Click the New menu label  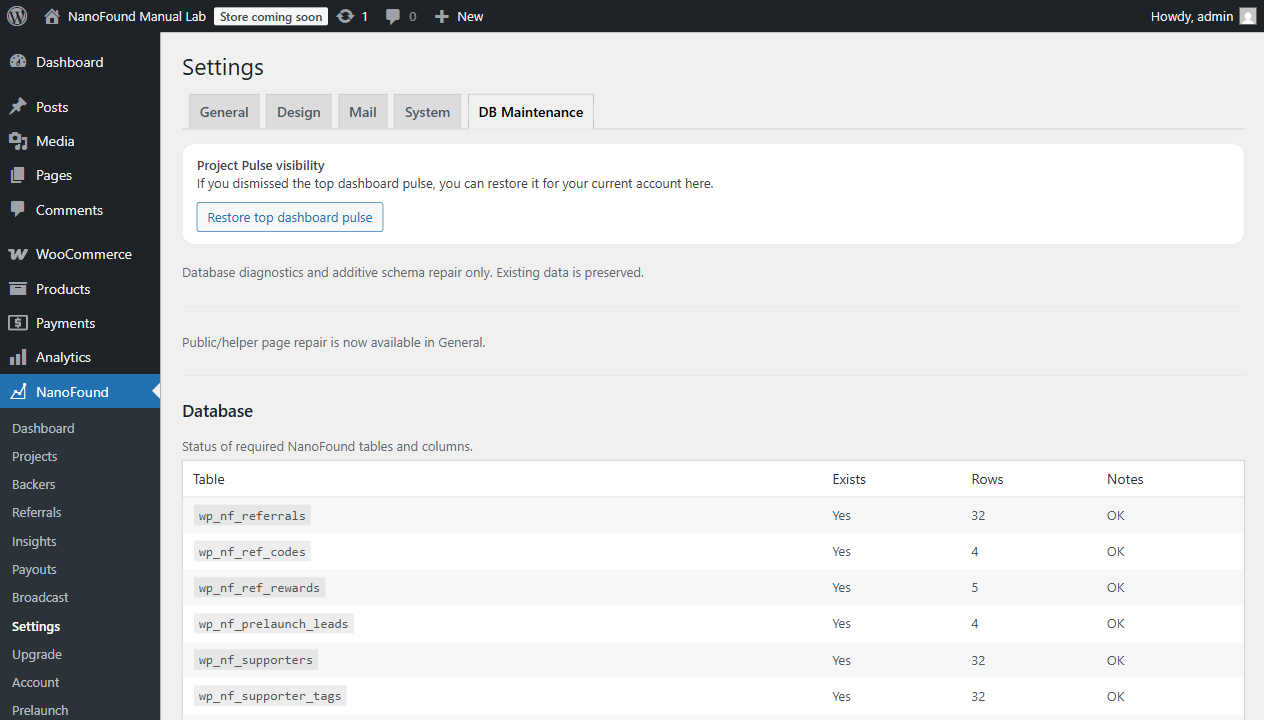tap(470, 16)
